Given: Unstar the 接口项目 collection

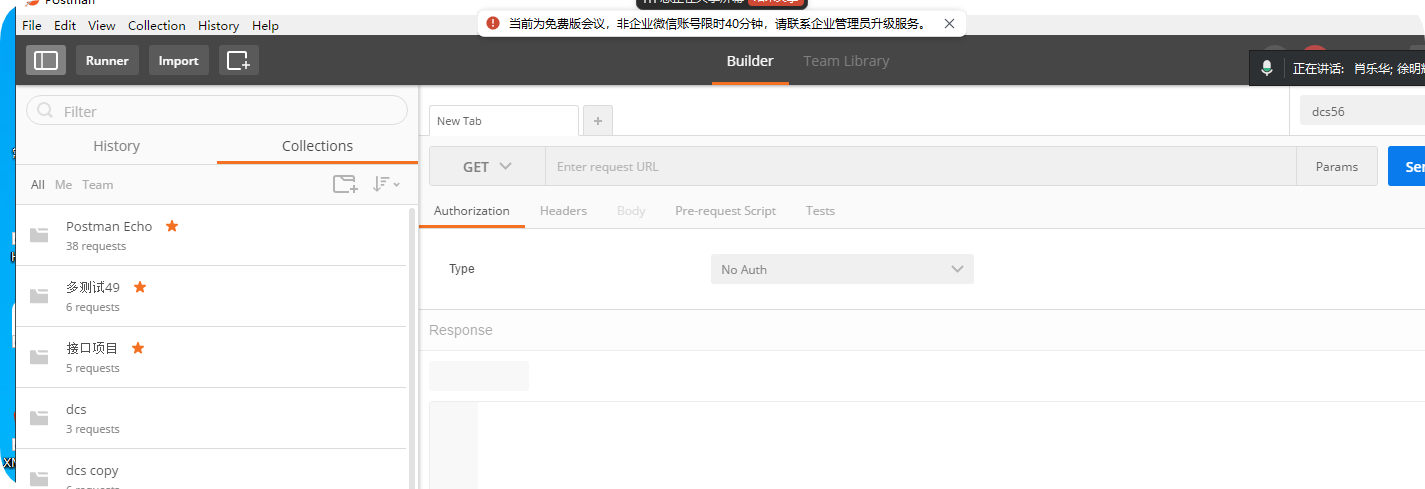Looking at the screenshot, I should click(138, 348).
